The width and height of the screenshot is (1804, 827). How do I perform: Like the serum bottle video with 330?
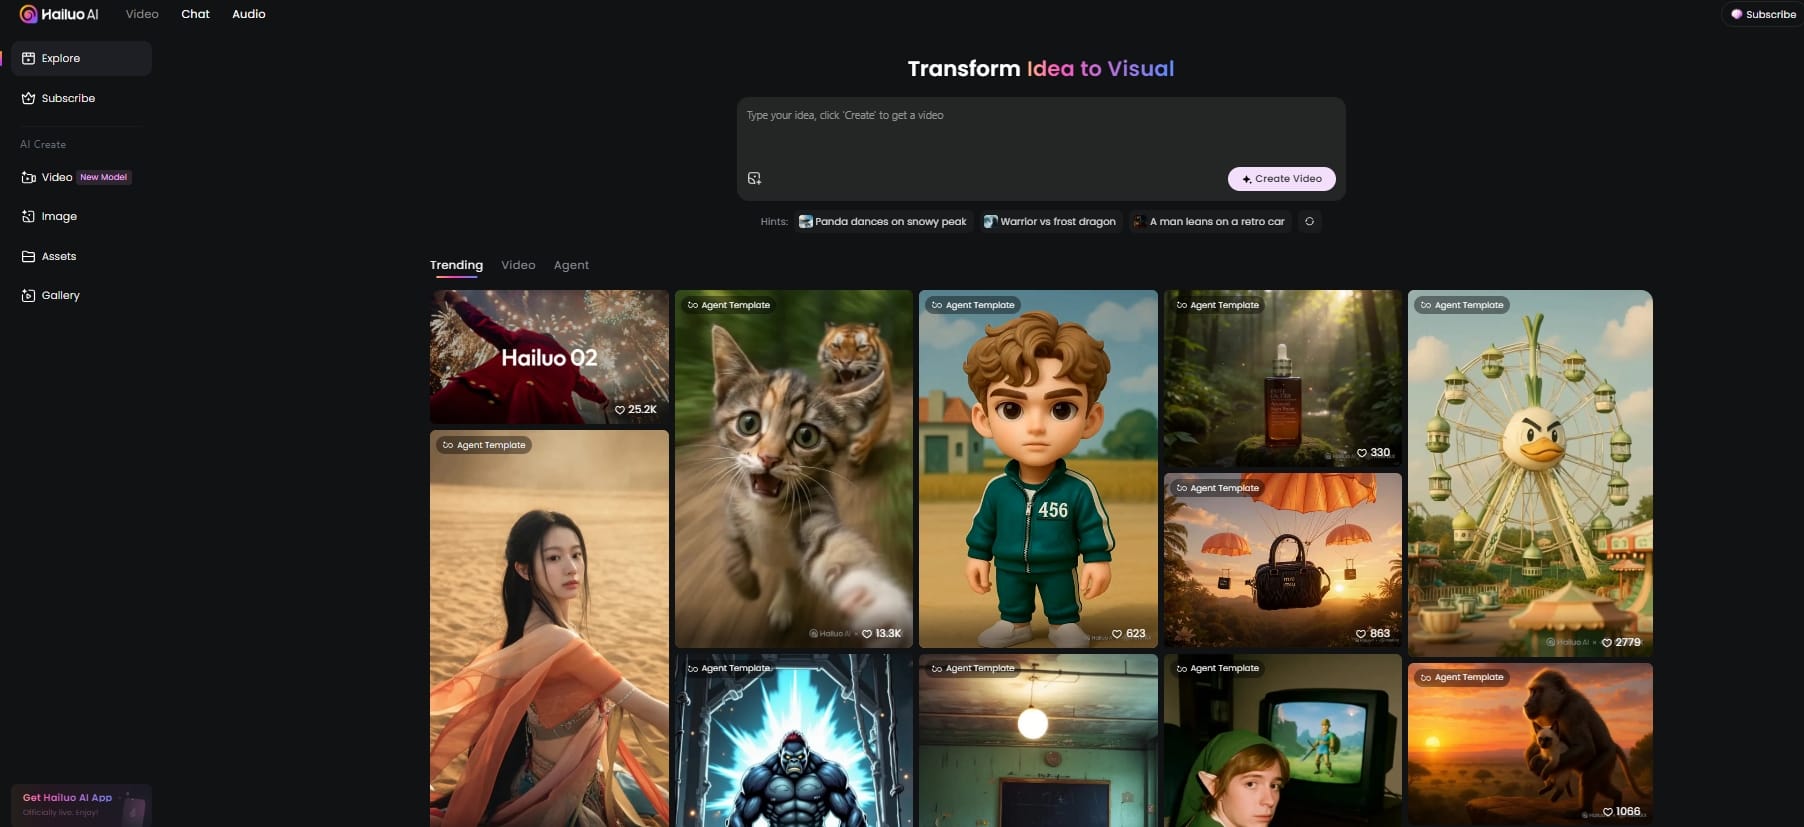tap(1373, 453)
